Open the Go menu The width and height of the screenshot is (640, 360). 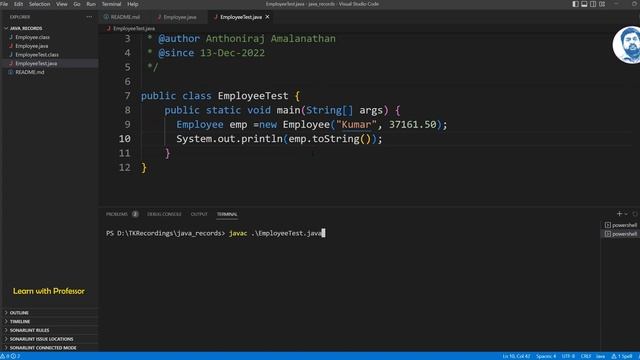(77, 4)
